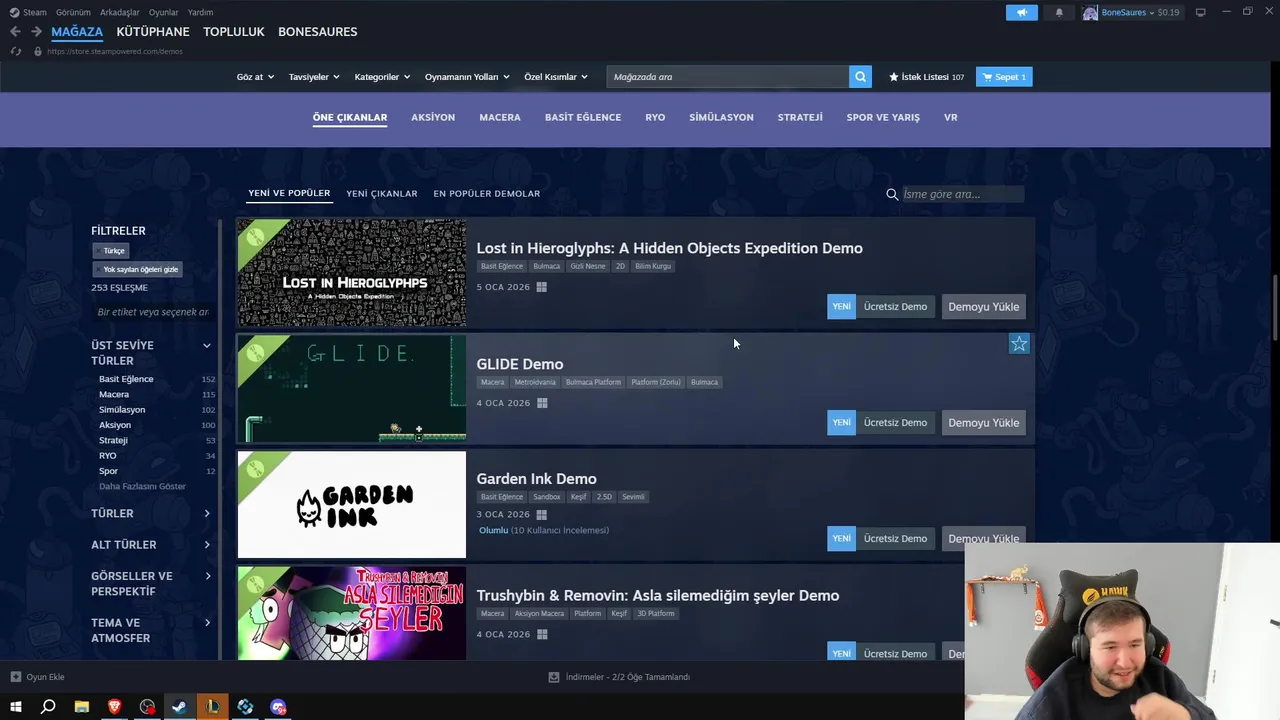
Task: Open the Sepet shopping cart
Action: 1004,77
